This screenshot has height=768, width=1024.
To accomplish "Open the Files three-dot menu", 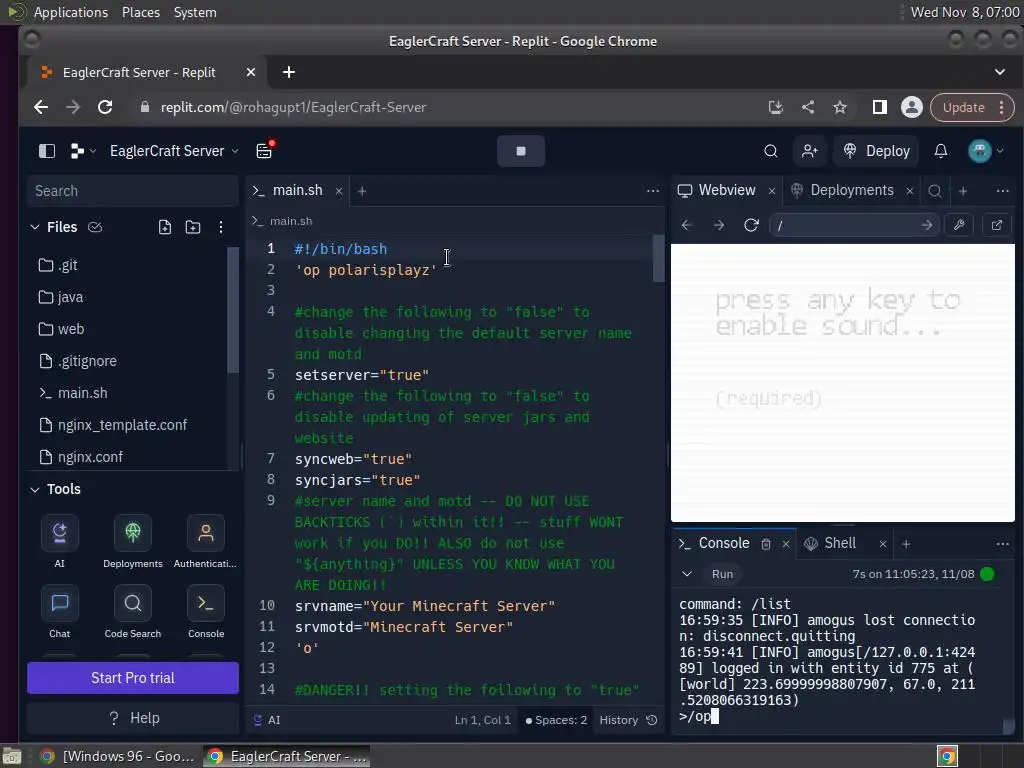I will [221, 227].
